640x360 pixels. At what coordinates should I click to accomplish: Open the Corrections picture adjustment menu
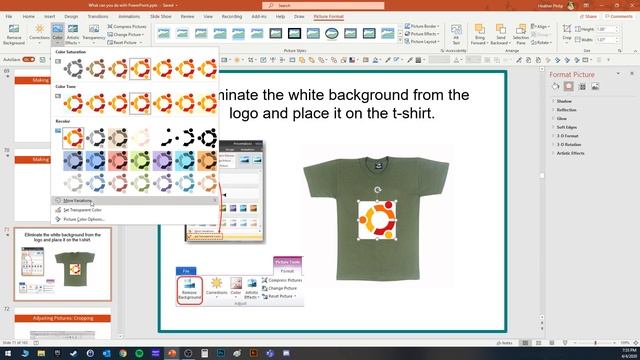39,34
